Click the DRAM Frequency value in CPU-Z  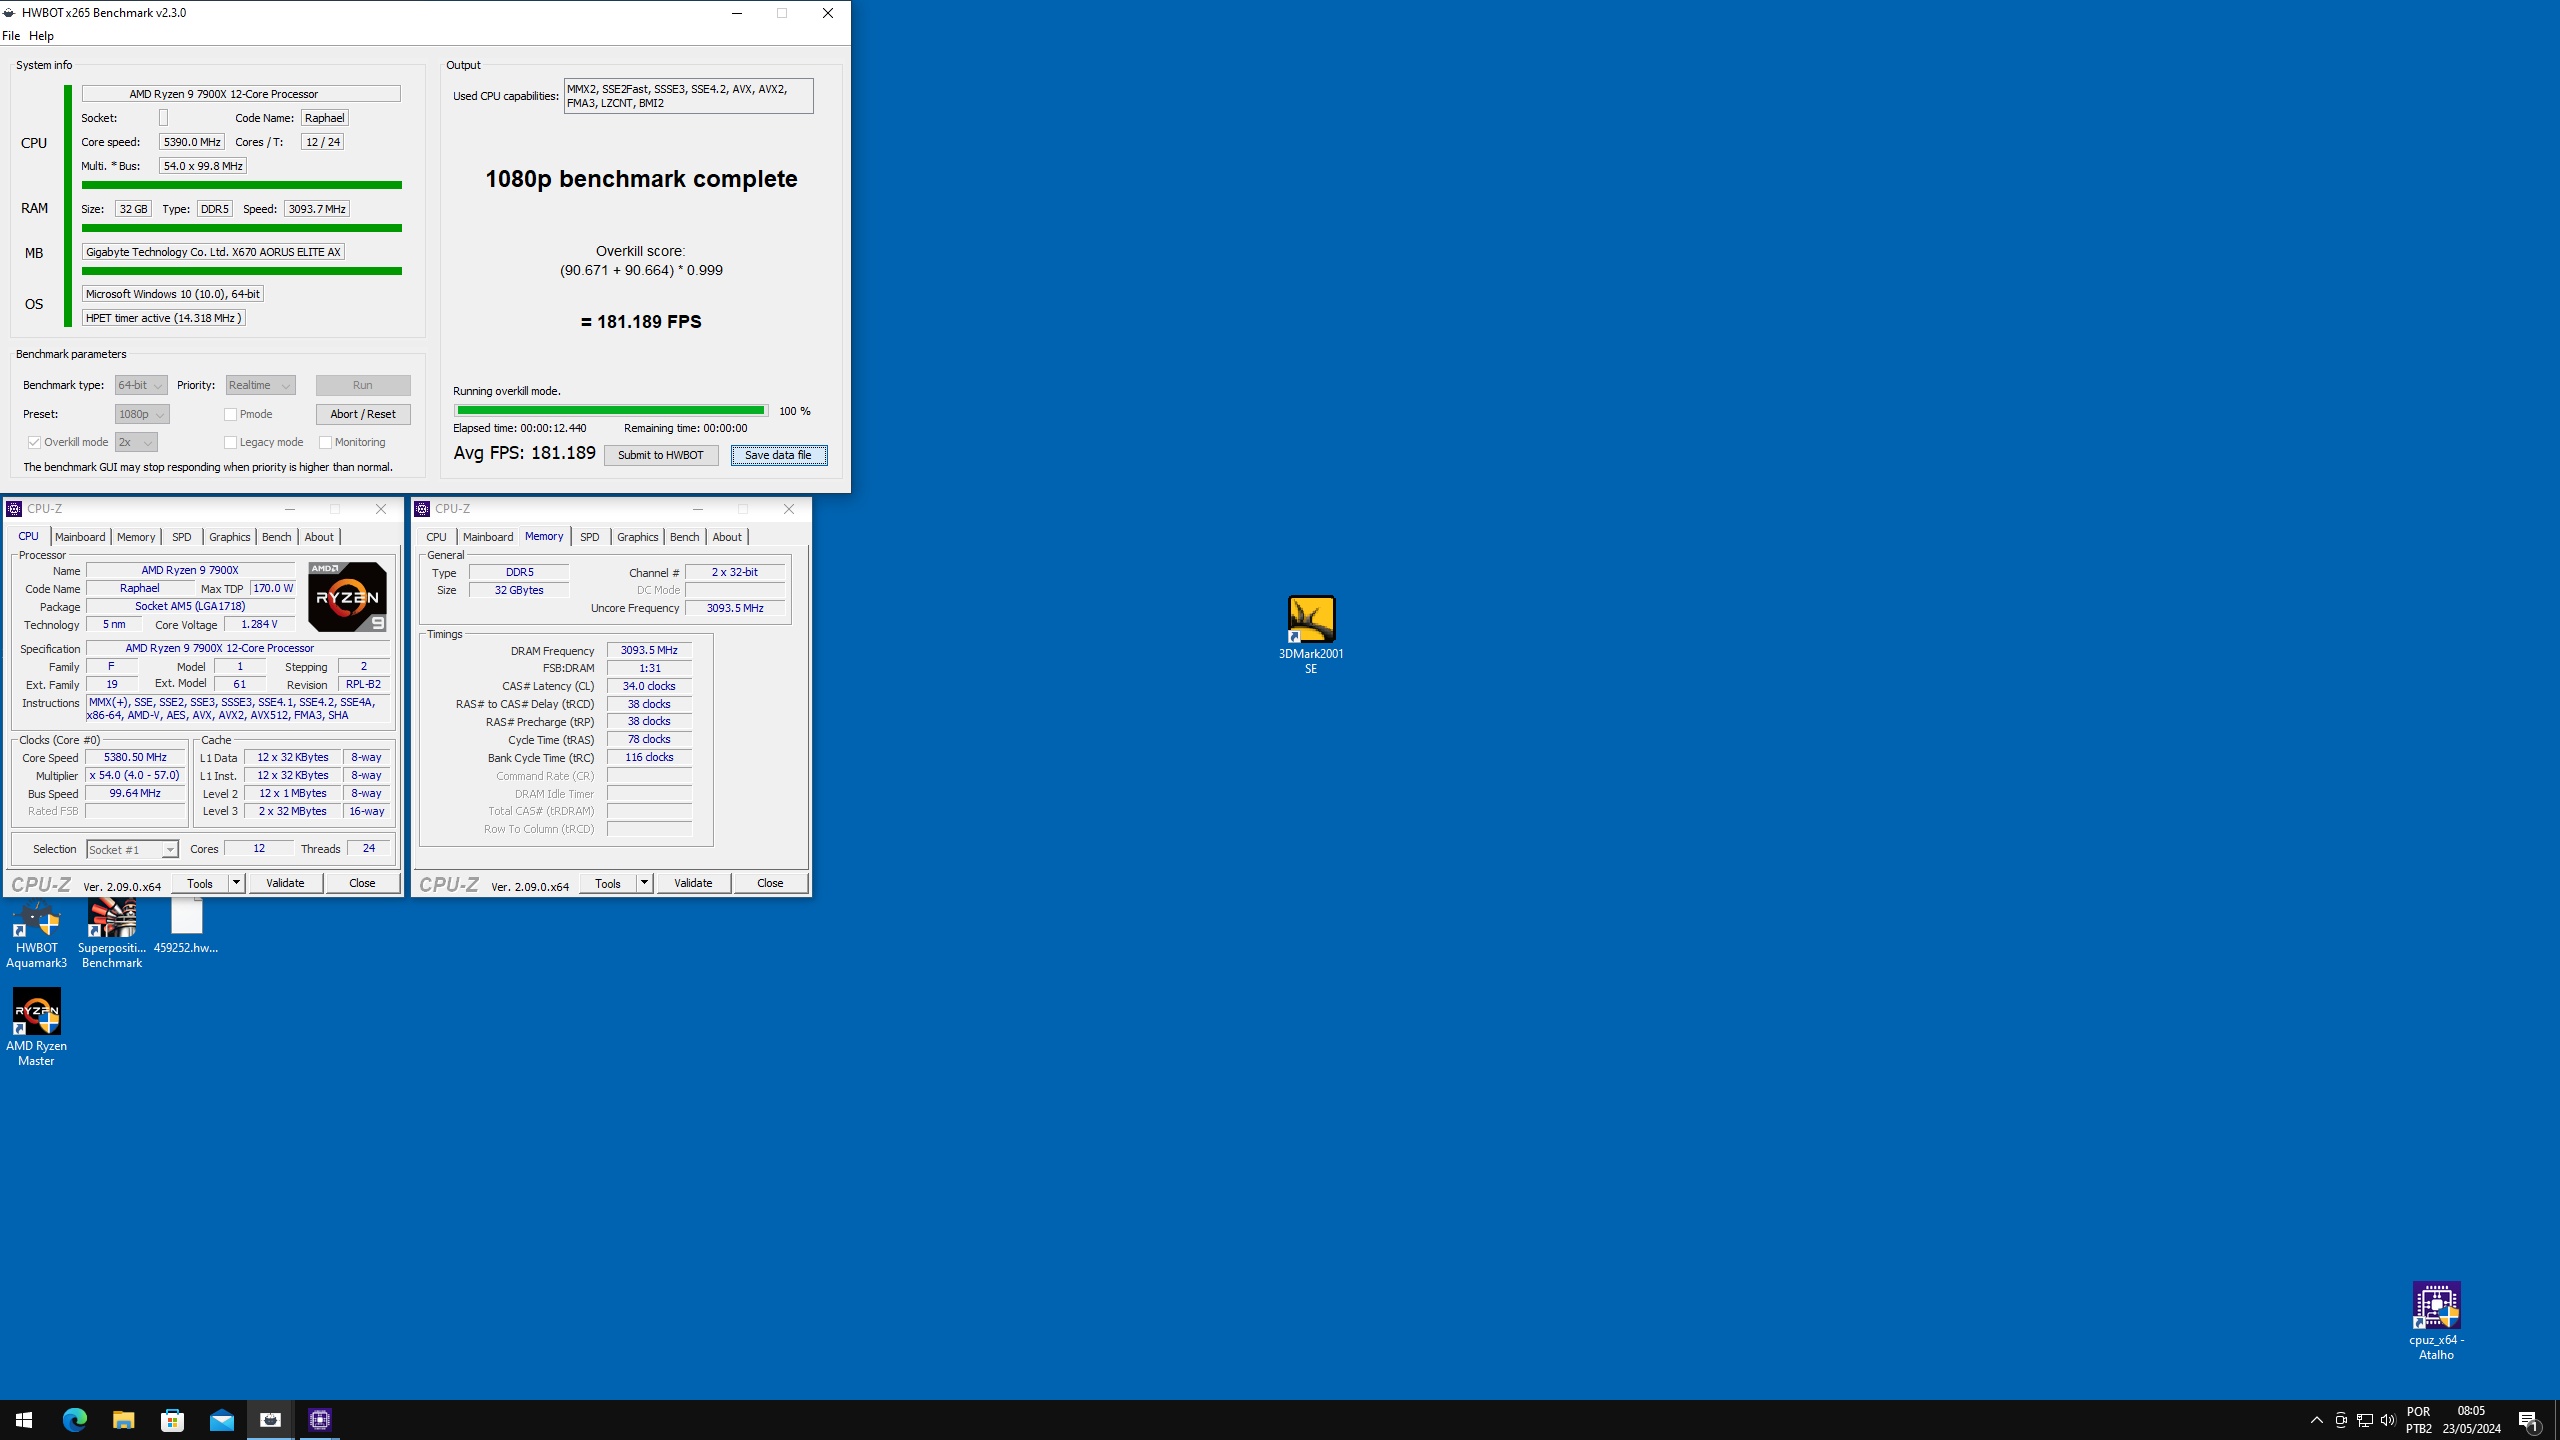click(649, 650)
